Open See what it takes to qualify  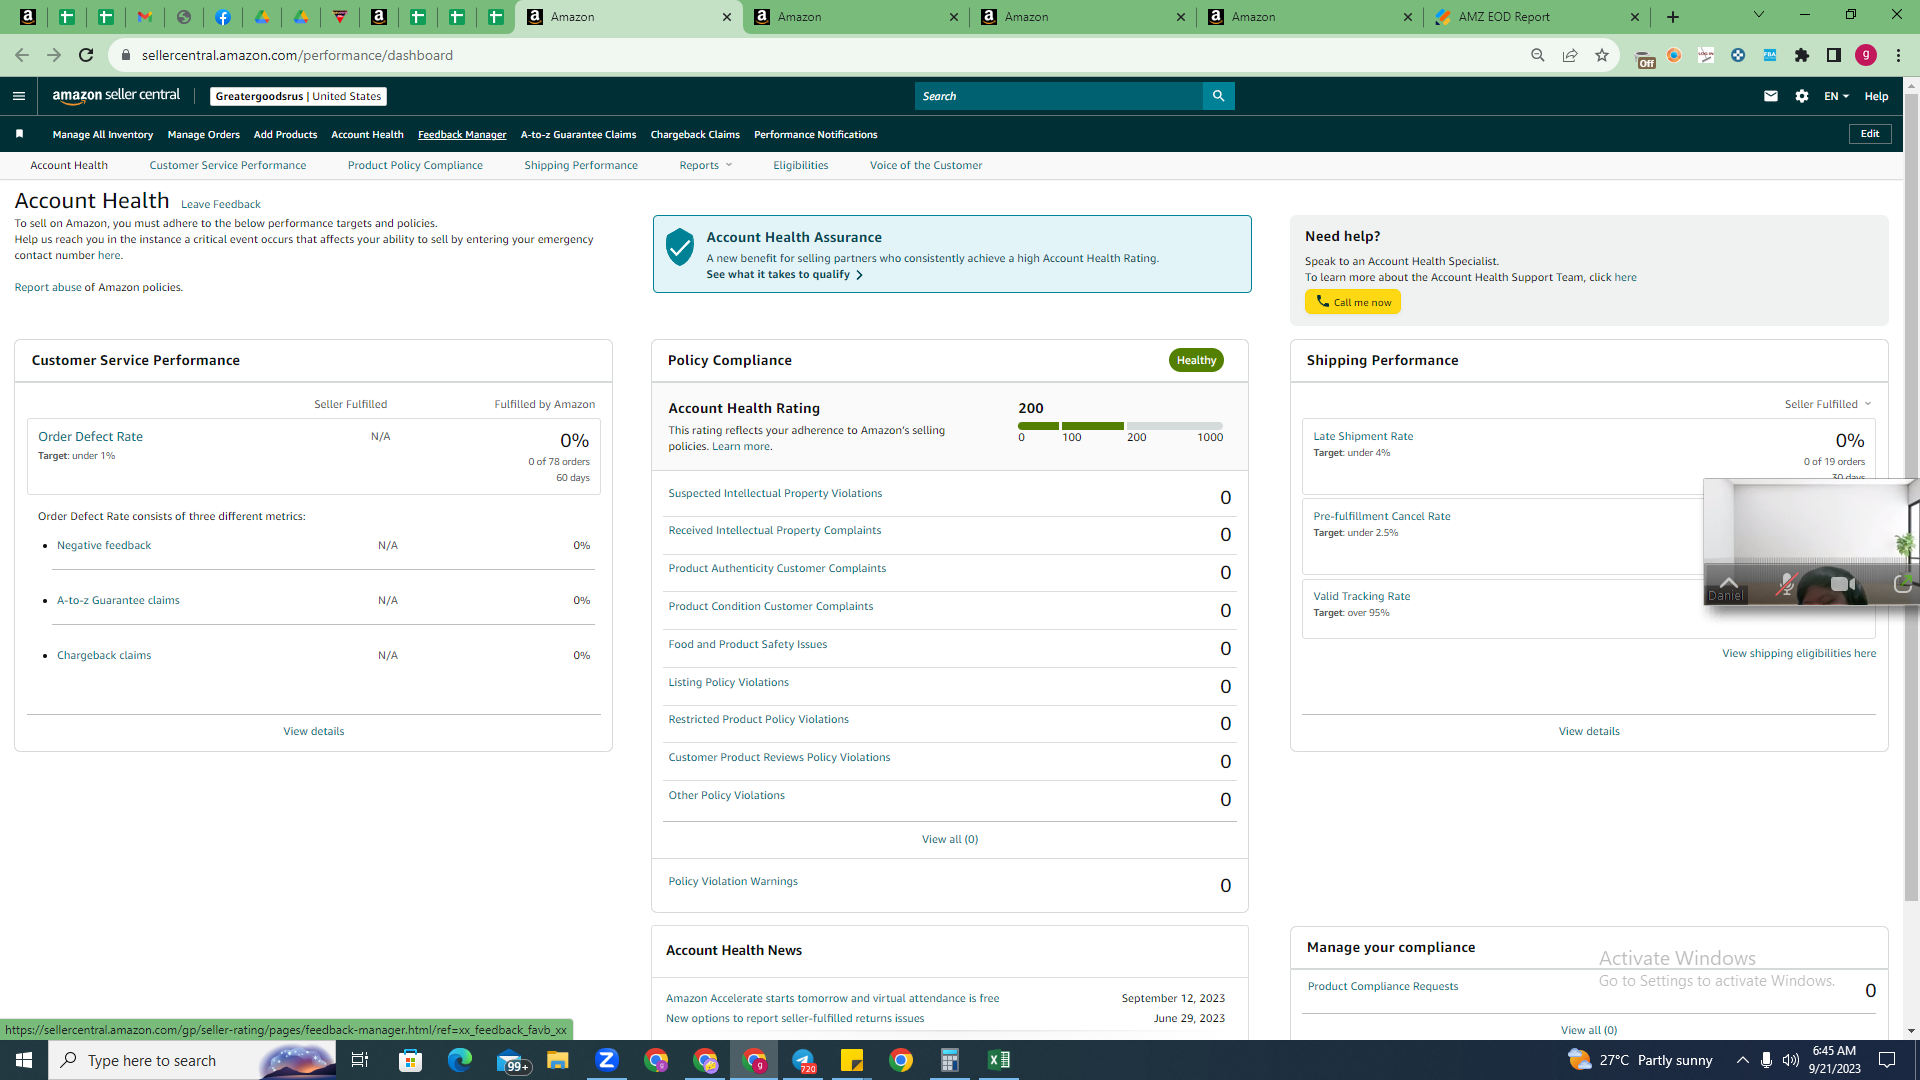[784, 274]
